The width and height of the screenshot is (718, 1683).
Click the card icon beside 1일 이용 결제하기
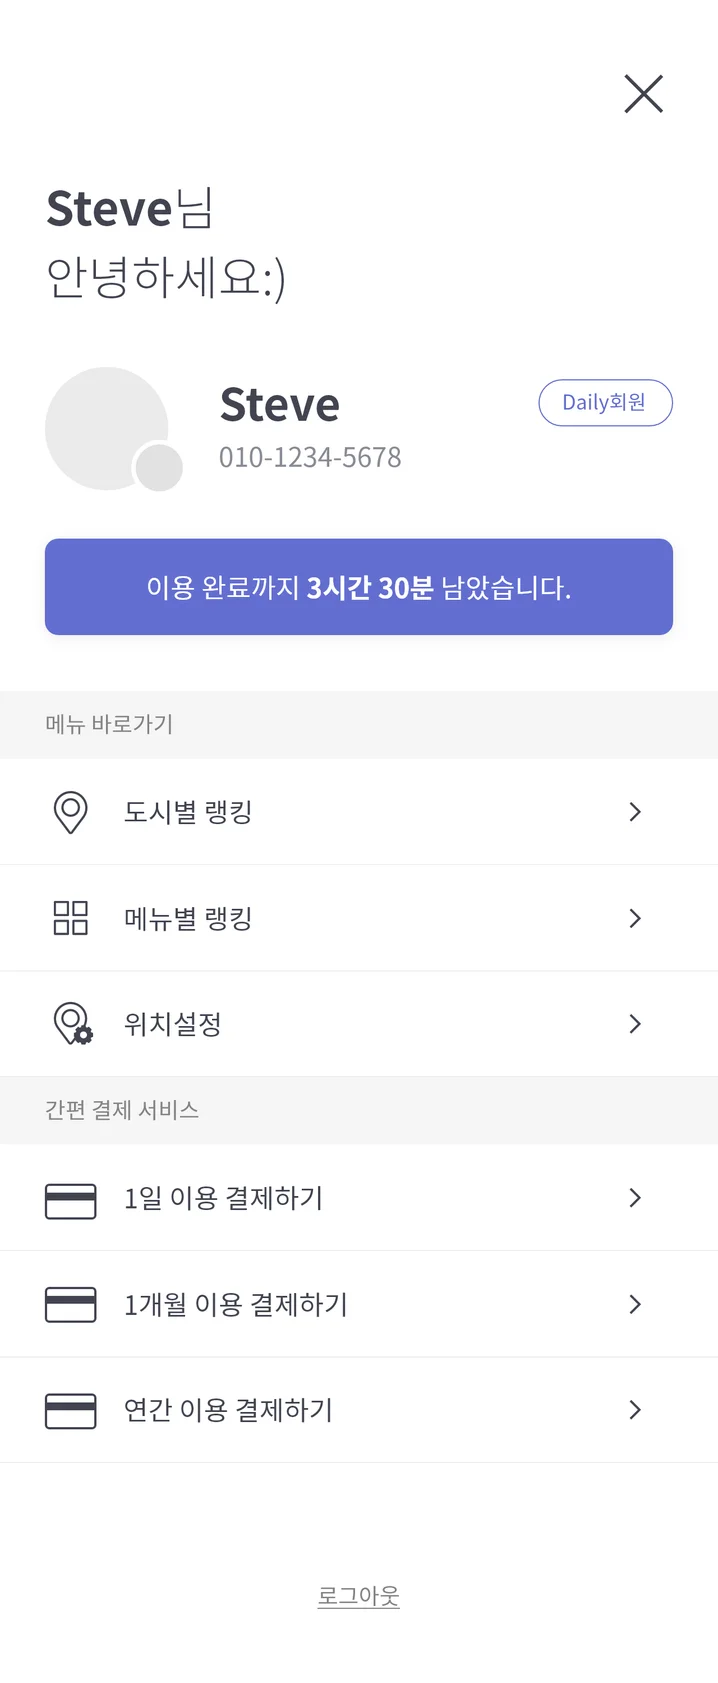pos(70,1198)
